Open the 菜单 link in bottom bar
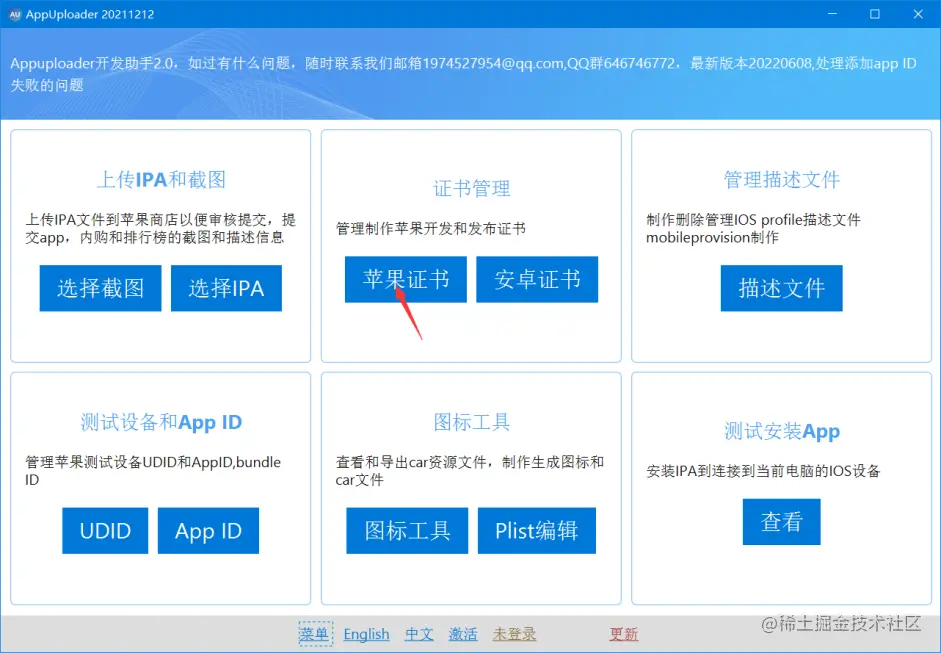 click(315, 634)
